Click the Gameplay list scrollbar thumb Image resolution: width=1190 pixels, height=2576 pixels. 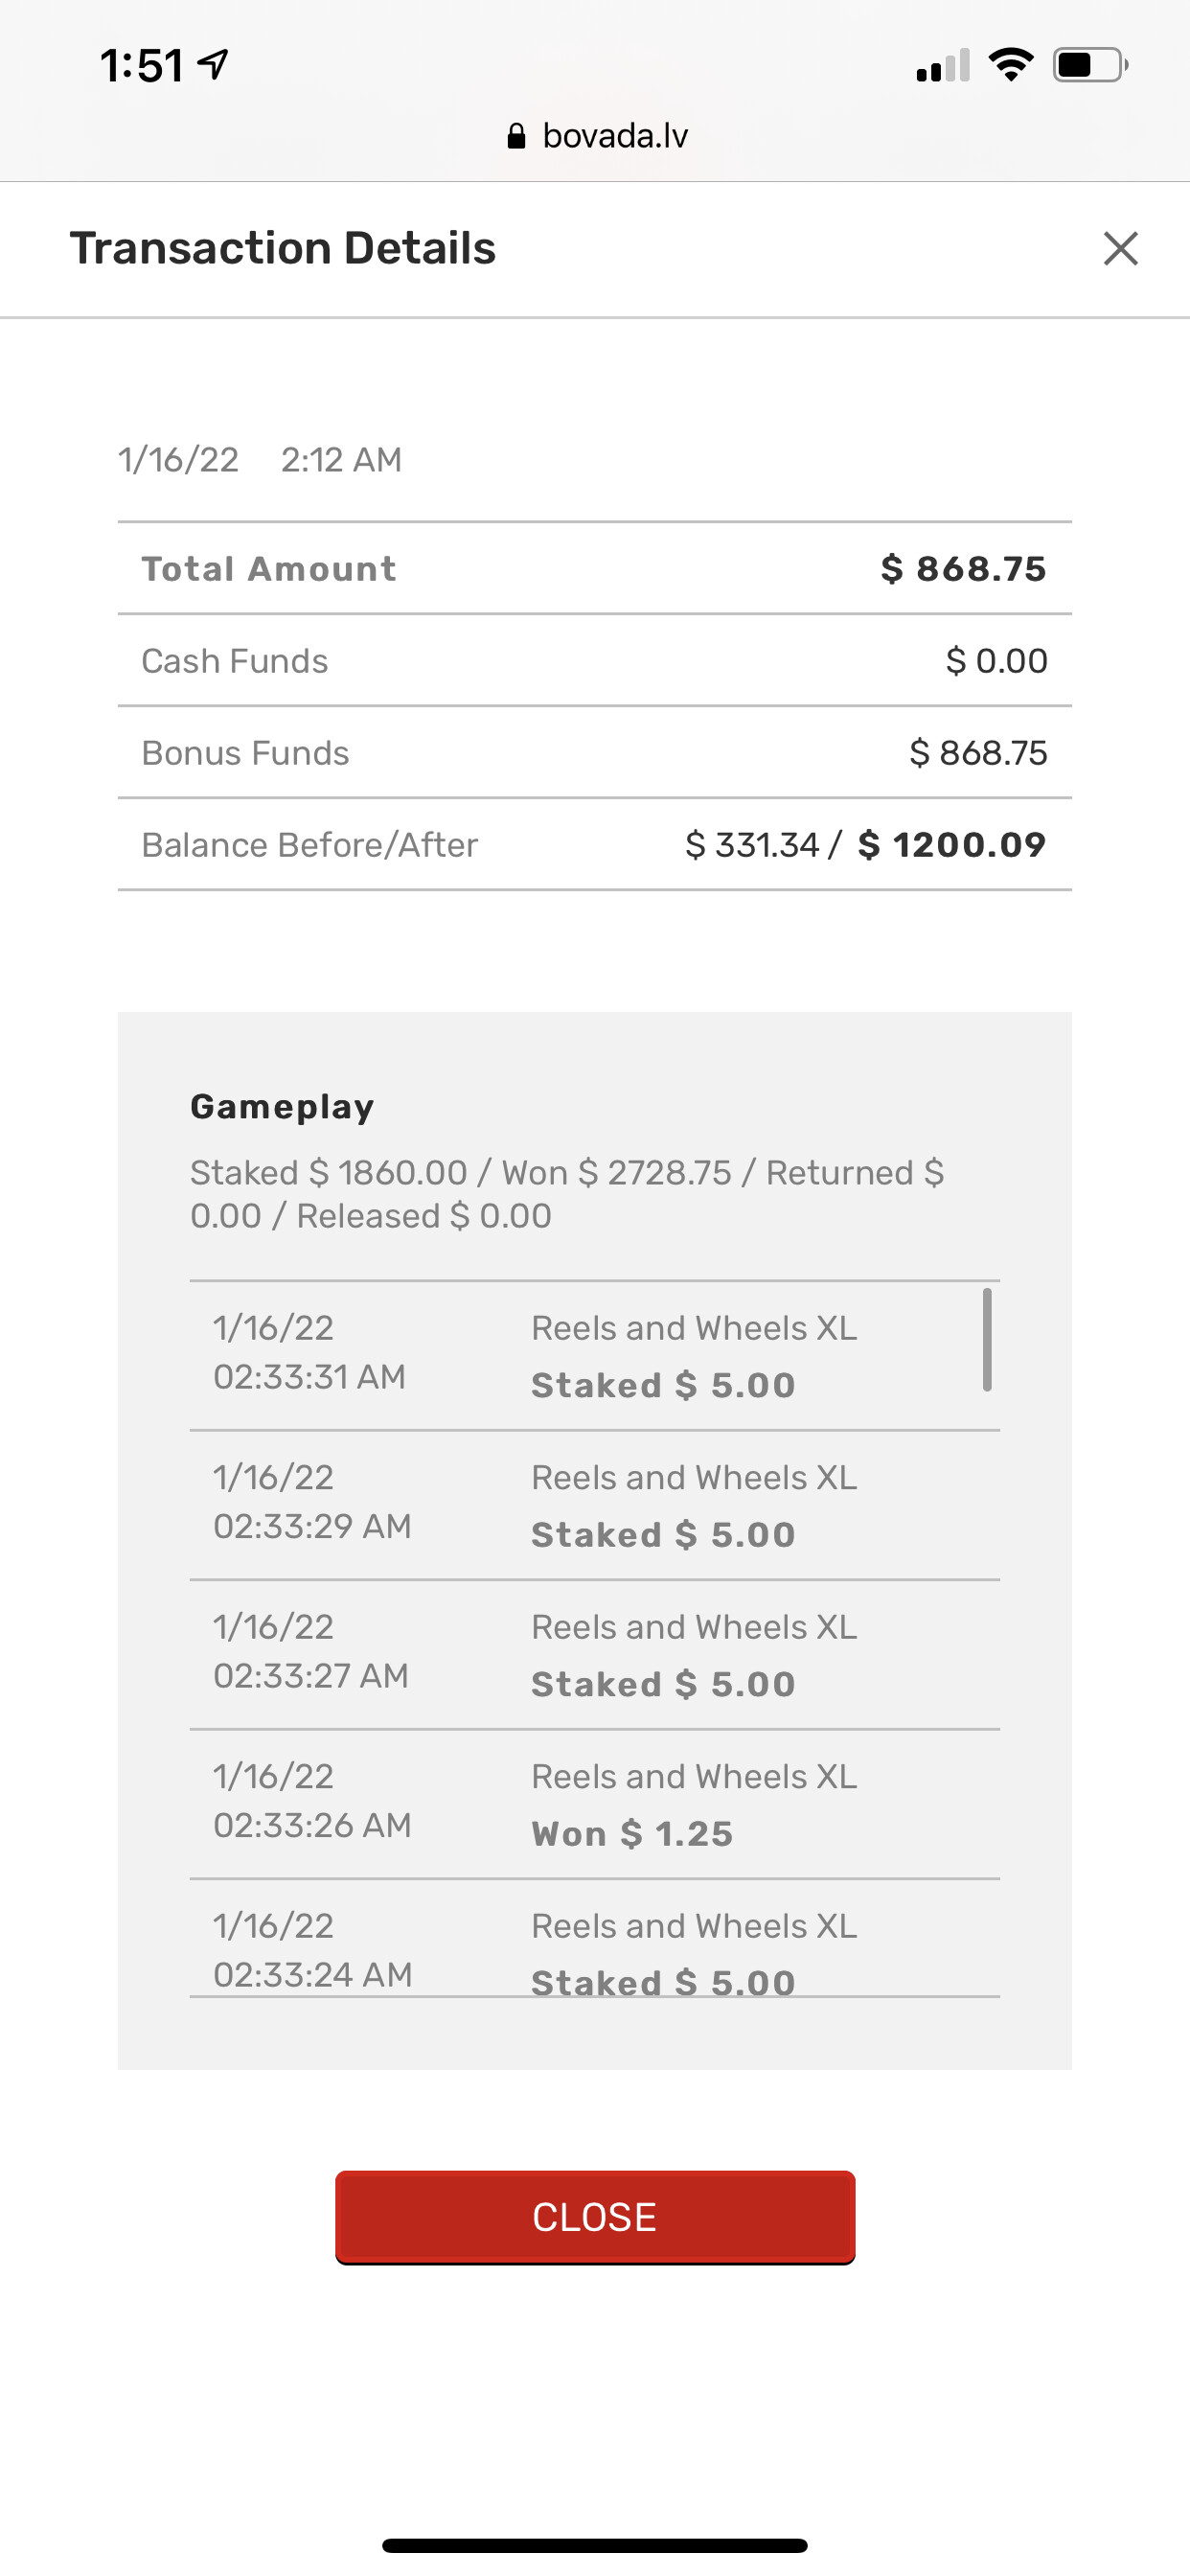pyautogui.click(x=986, y=1339)
